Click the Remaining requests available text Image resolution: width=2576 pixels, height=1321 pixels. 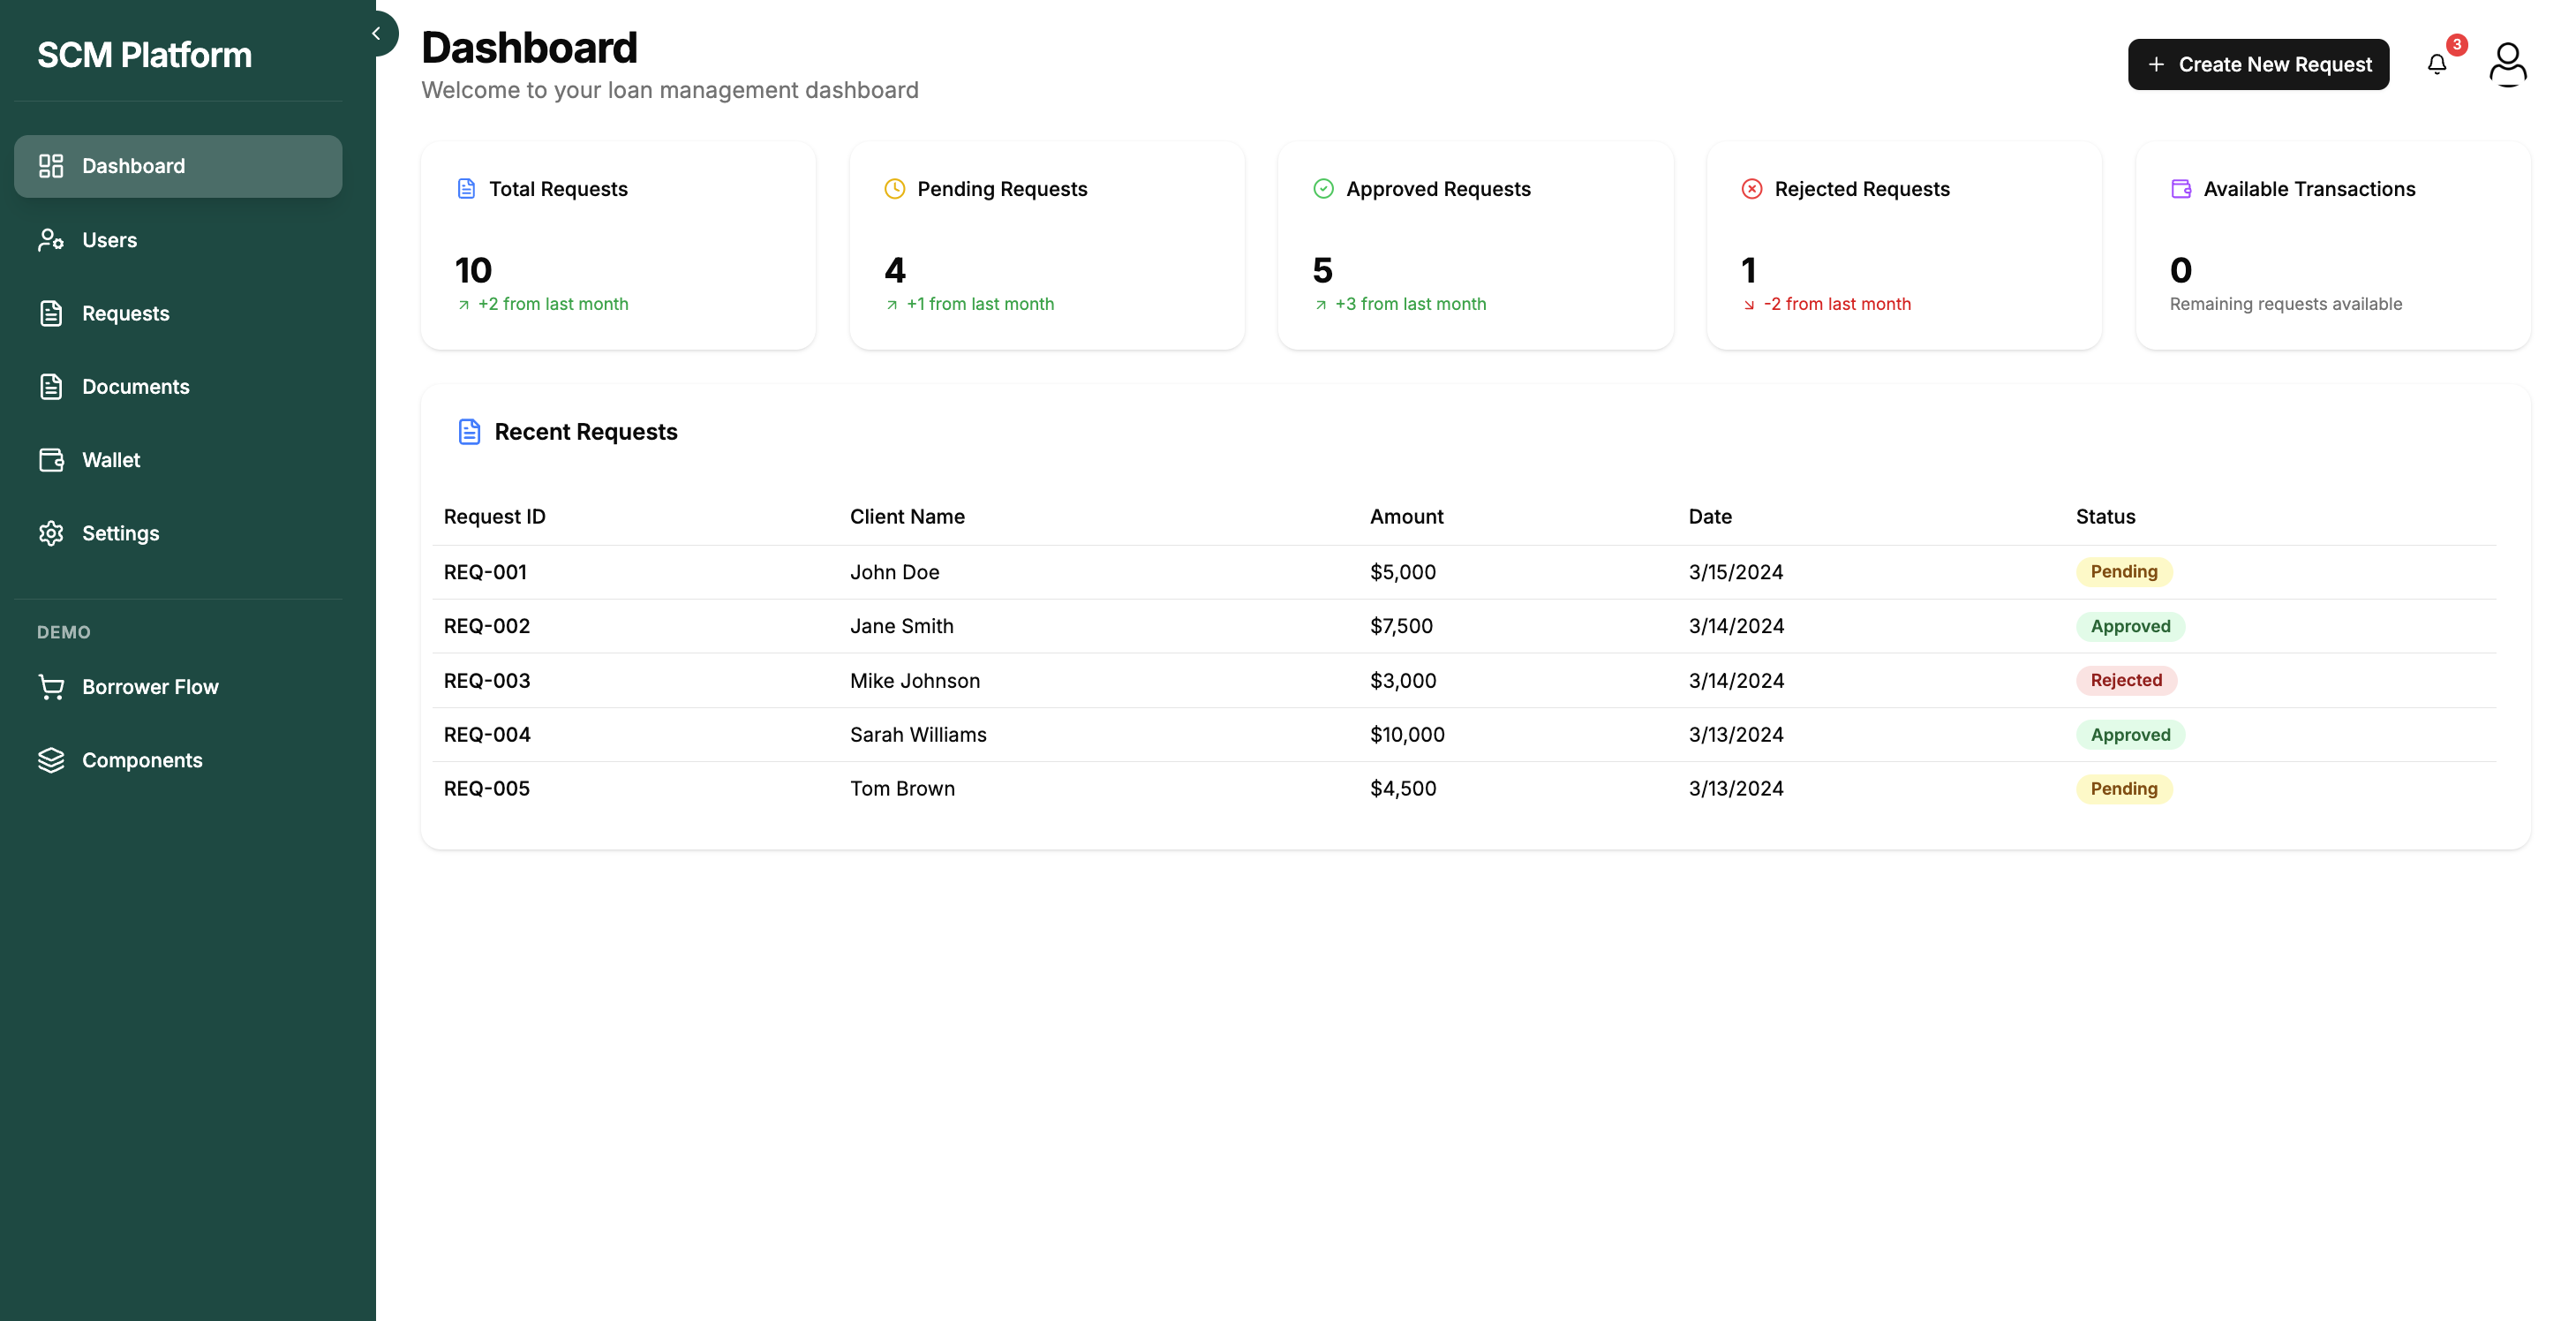[2285, 304]
